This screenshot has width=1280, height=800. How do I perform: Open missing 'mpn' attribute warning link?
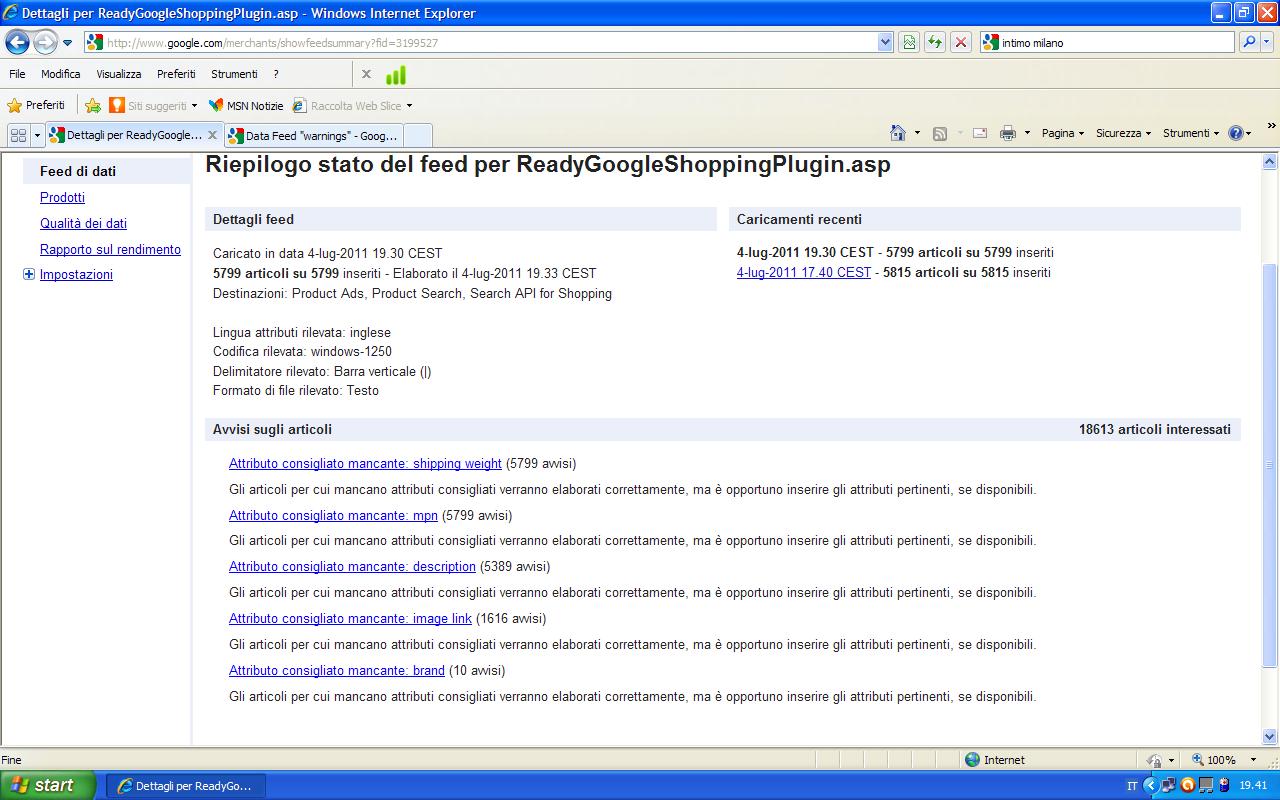[333, 515]
